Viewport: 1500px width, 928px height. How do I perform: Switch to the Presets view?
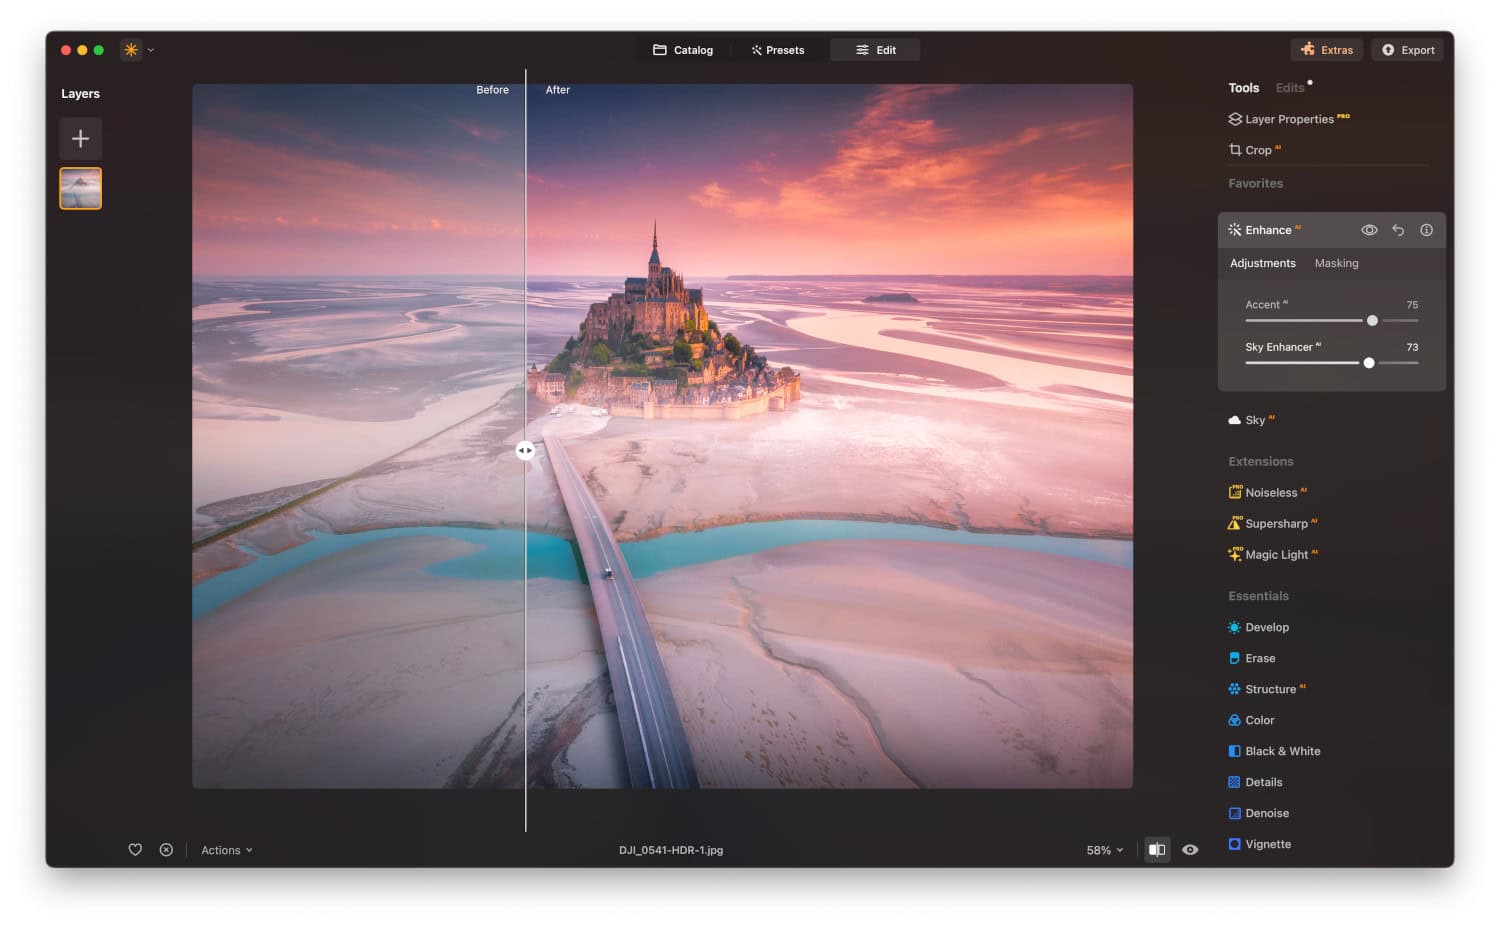(779, 49)
